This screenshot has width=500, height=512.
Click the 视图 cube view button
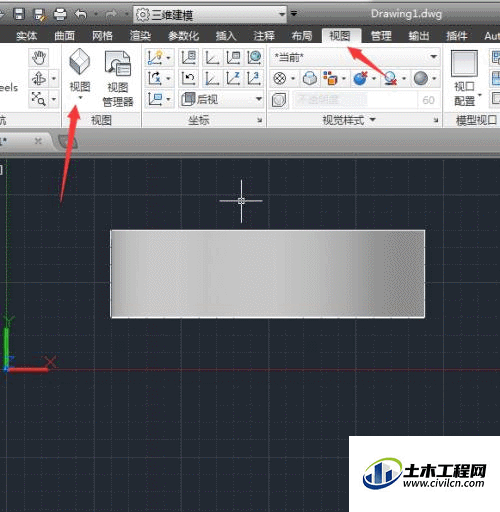tap(80, 70)
